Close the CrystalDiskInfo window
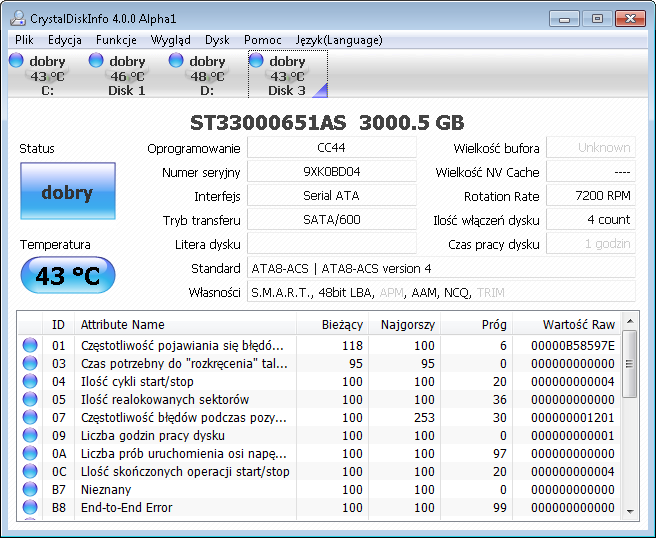 630,19
